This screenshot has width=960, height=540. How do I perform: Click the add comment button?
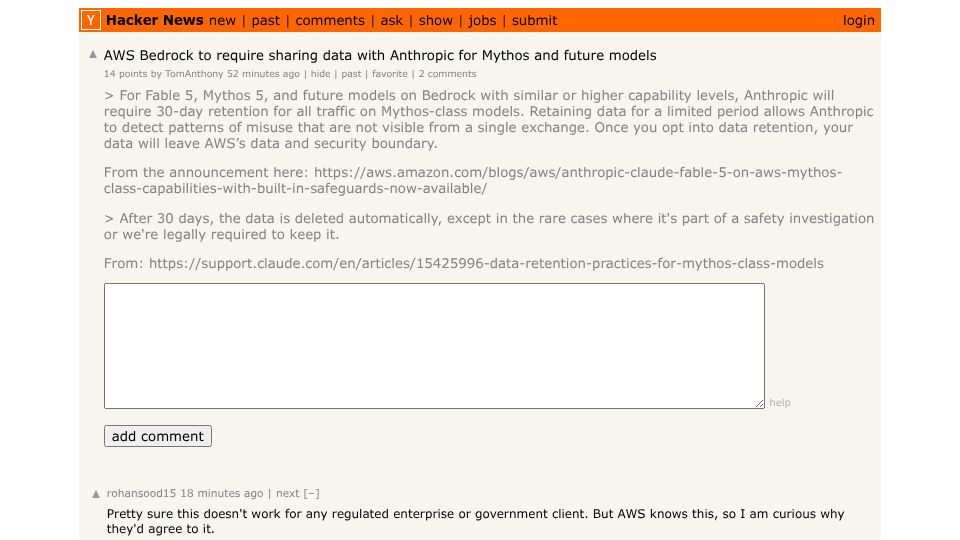pos(157,436)
